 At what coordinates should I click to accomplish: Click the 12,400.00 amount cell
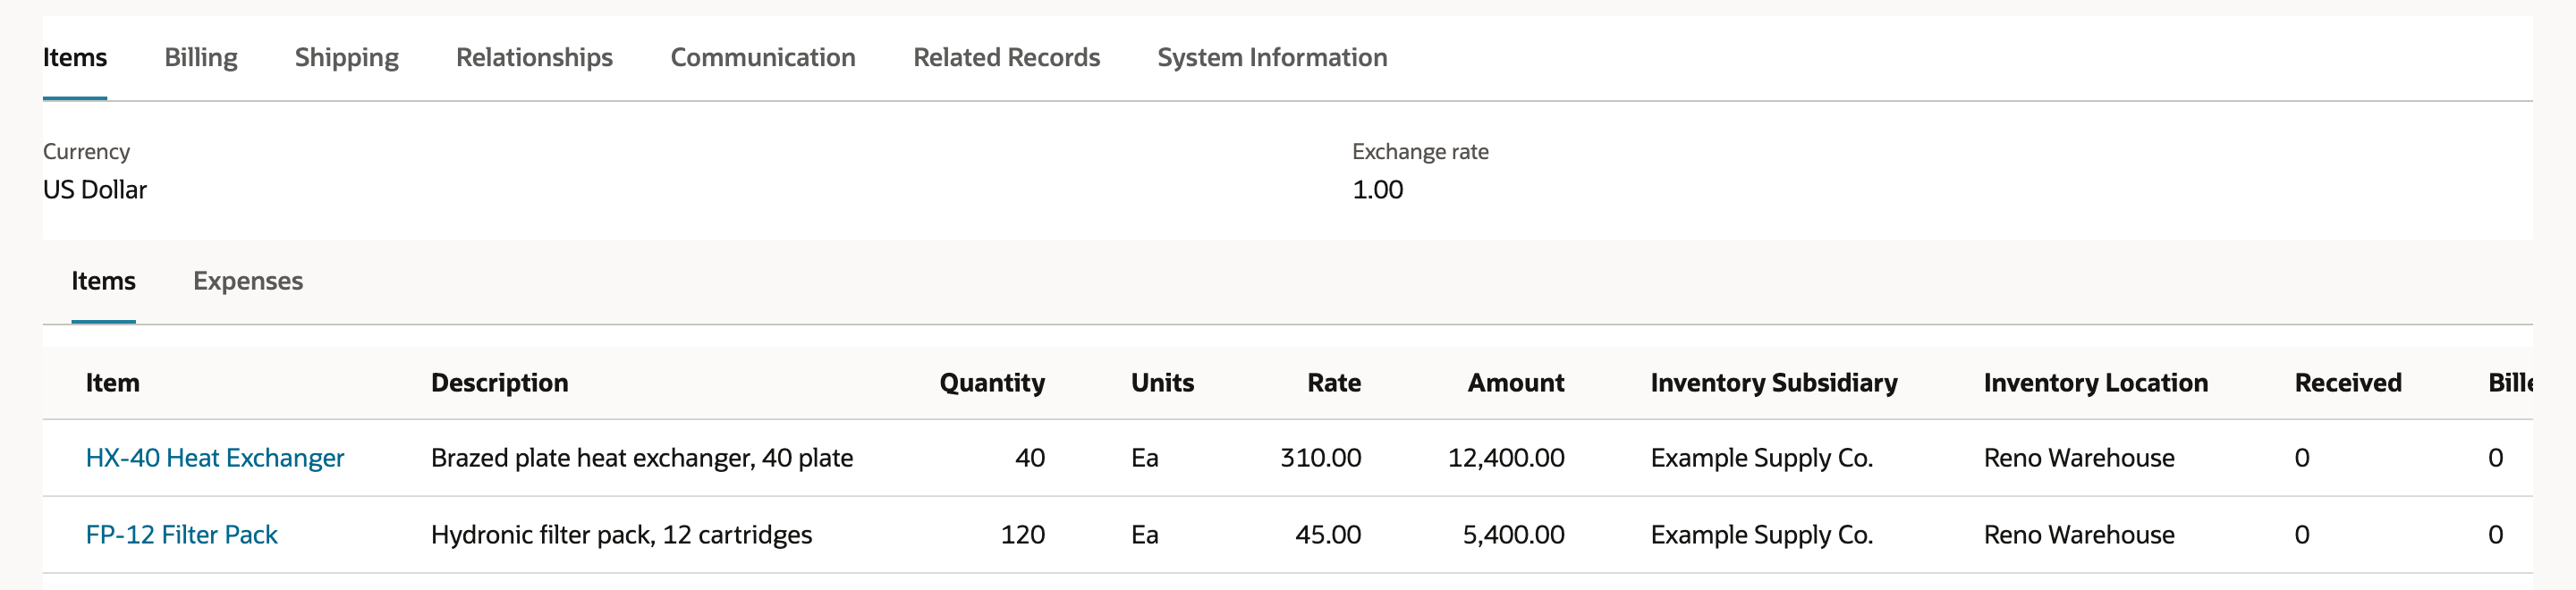(1506, 458)
